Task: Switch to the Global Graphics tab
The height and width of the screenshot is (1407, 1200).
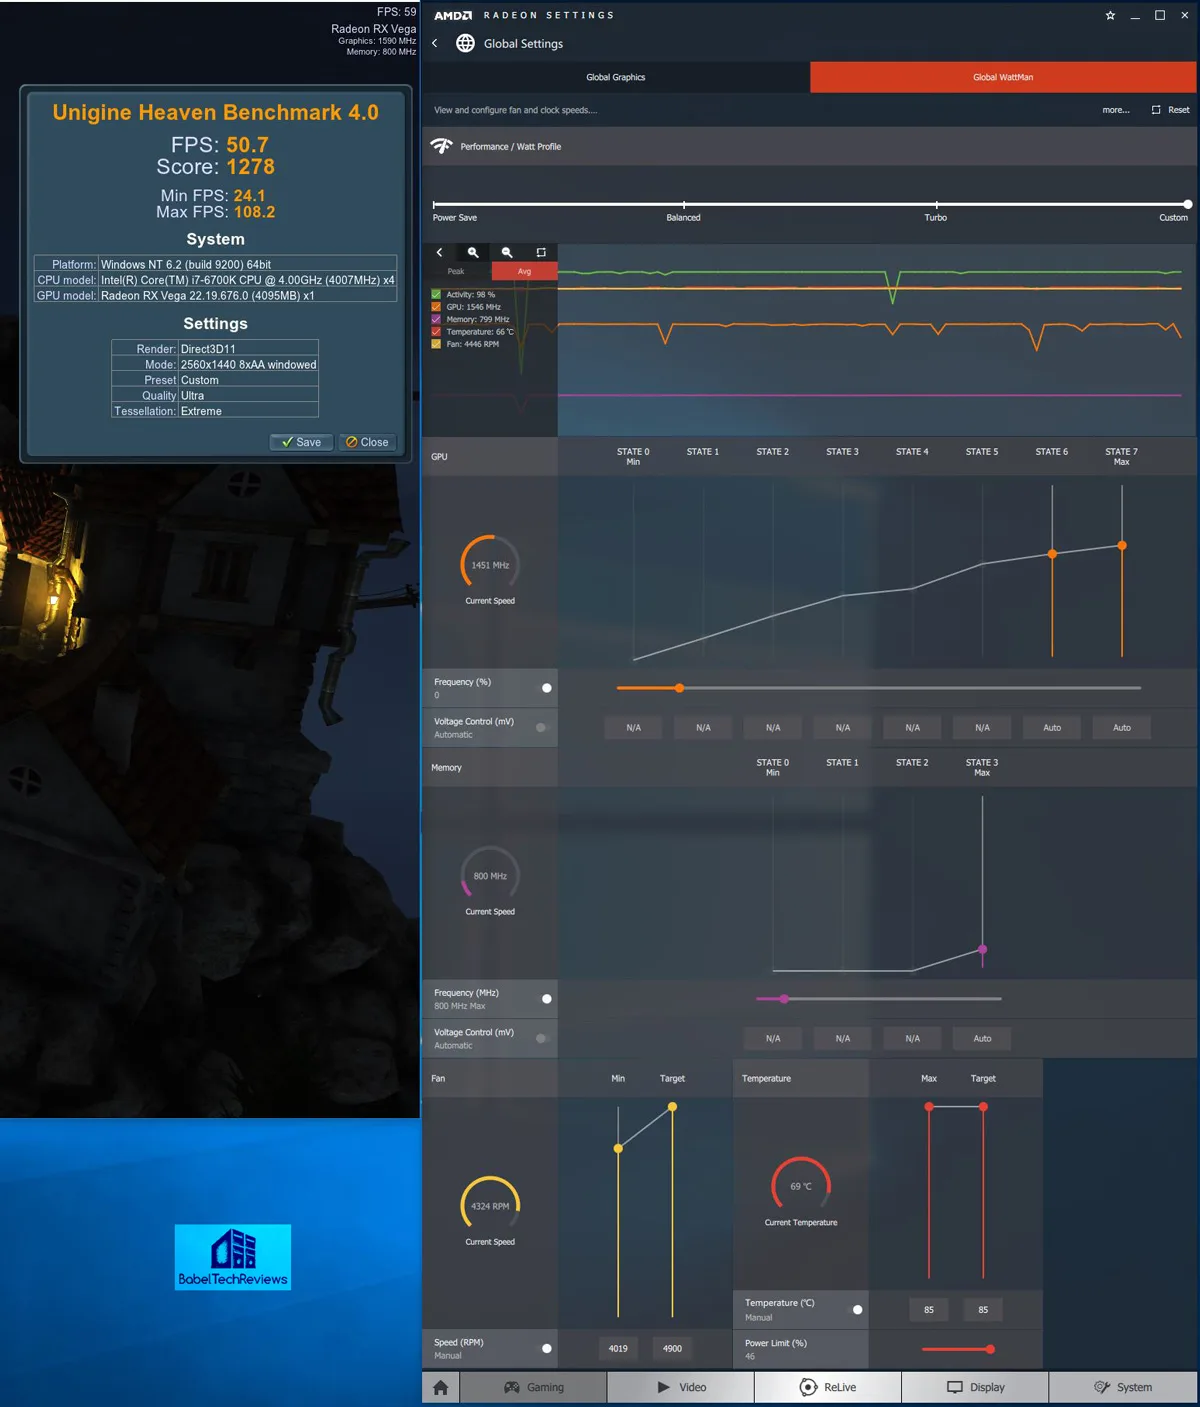Action: tap(615, 77)
